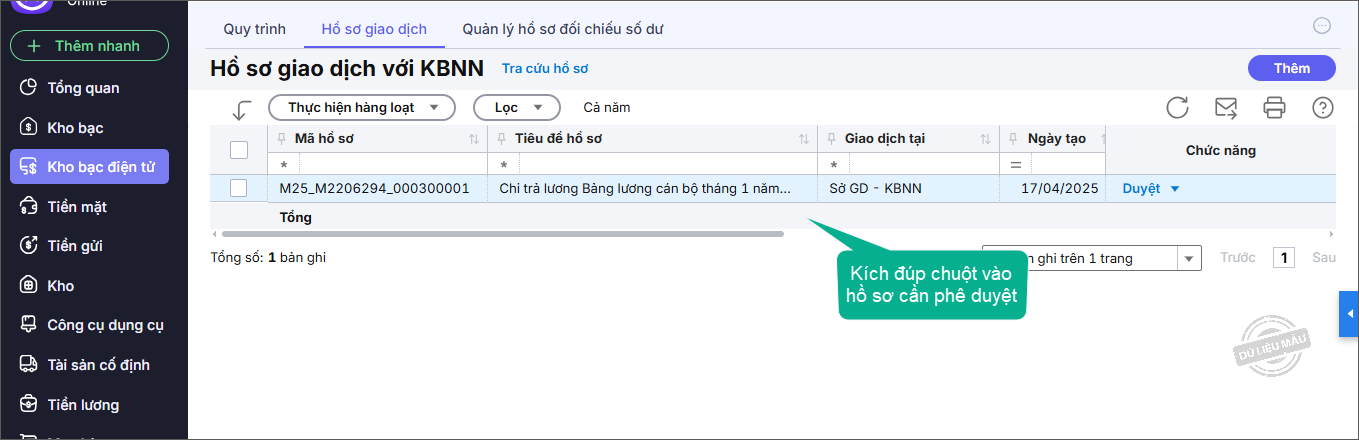Select cell M25_M2206294_000300001

(x=377, y=188)
